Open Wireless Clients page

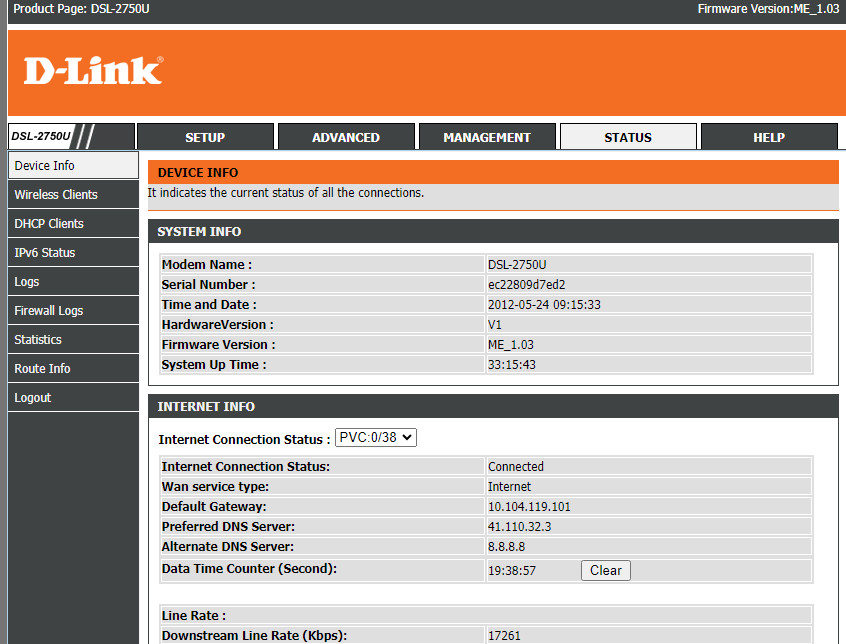73,194
